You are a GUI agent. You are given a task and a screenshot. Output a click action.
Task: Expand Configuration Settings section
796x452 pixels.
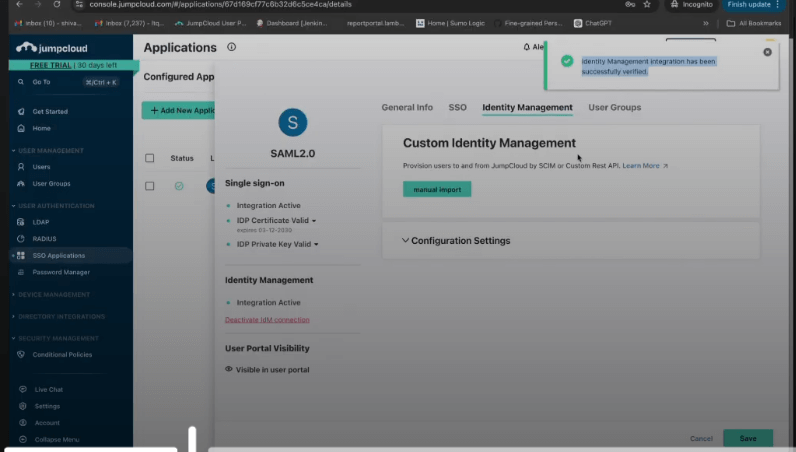click(405, 240)
